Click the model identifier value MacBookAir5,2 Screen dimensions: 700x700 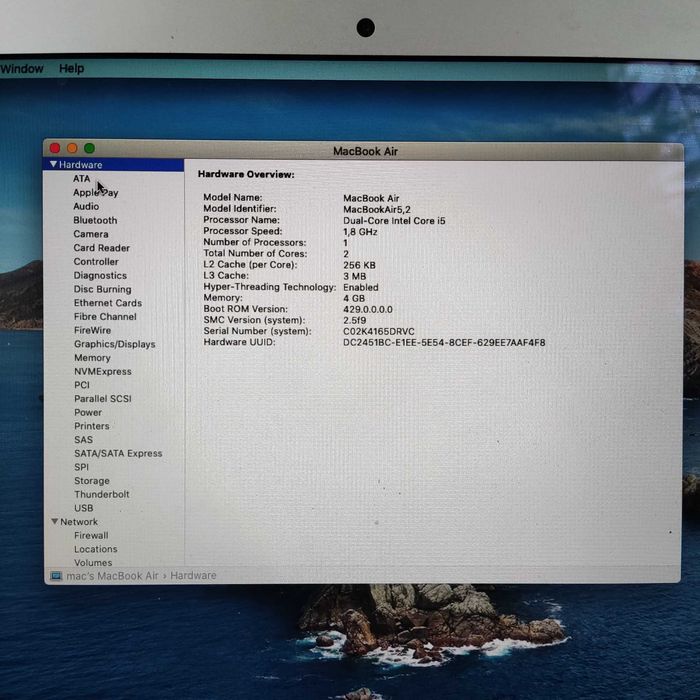click(377, 209)
